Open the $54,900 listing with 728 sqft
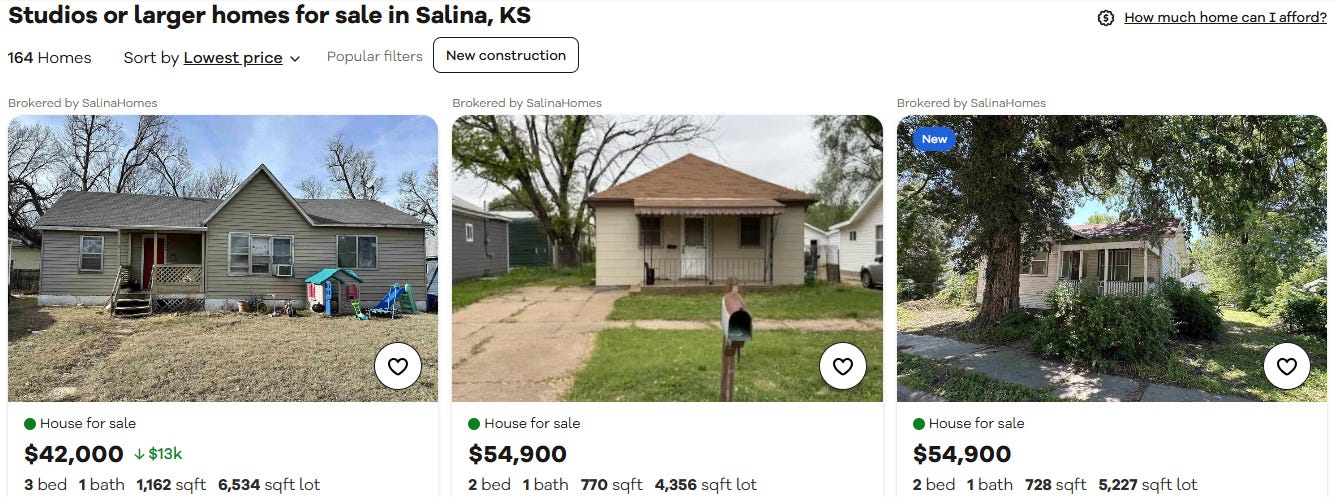 962,454
